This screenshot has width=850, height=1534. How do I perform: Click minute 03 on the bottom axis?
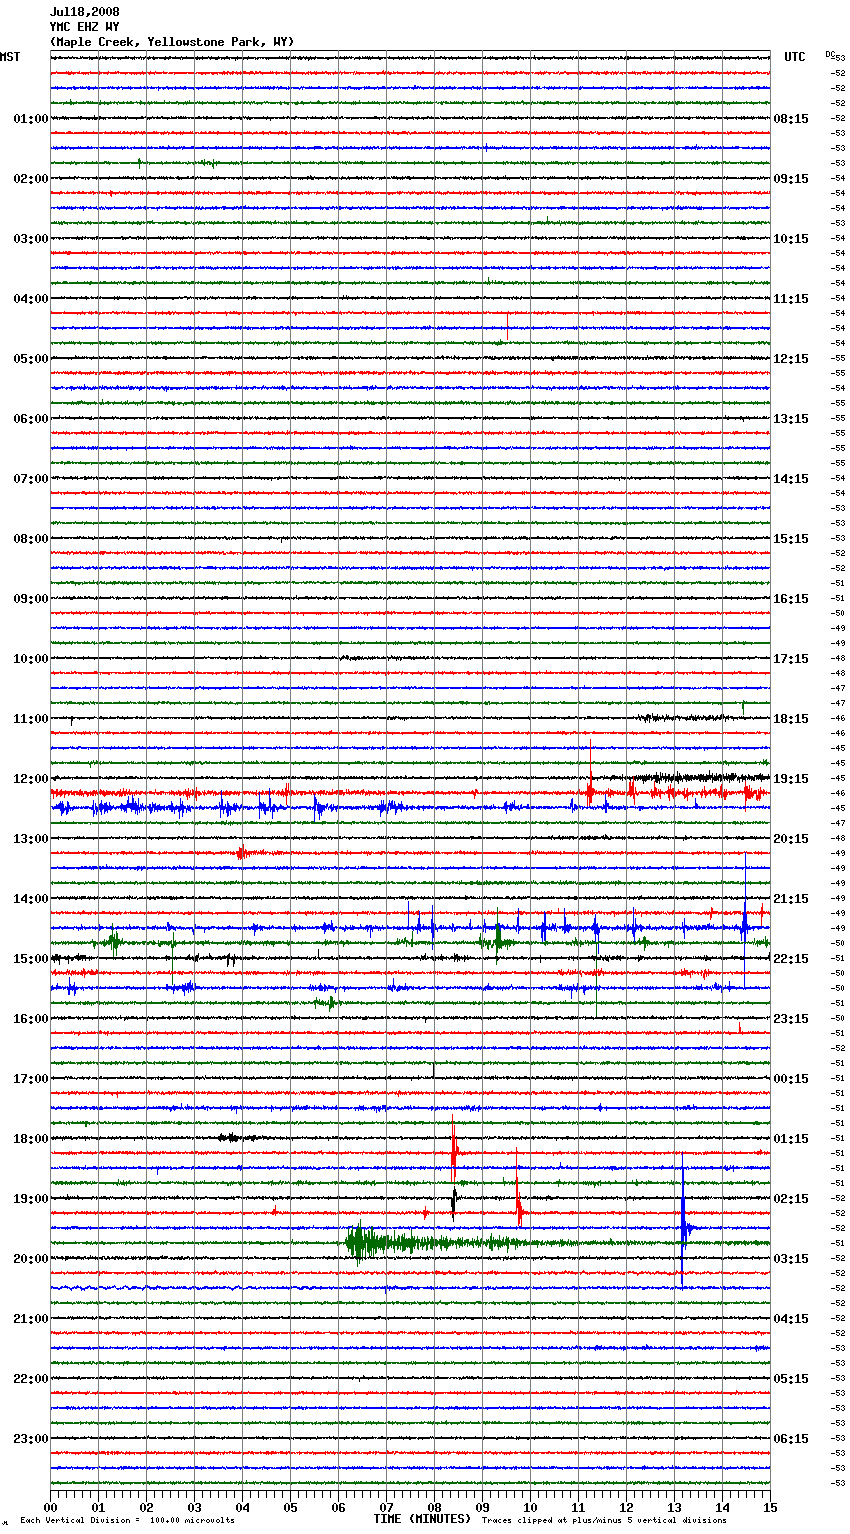194,1507
